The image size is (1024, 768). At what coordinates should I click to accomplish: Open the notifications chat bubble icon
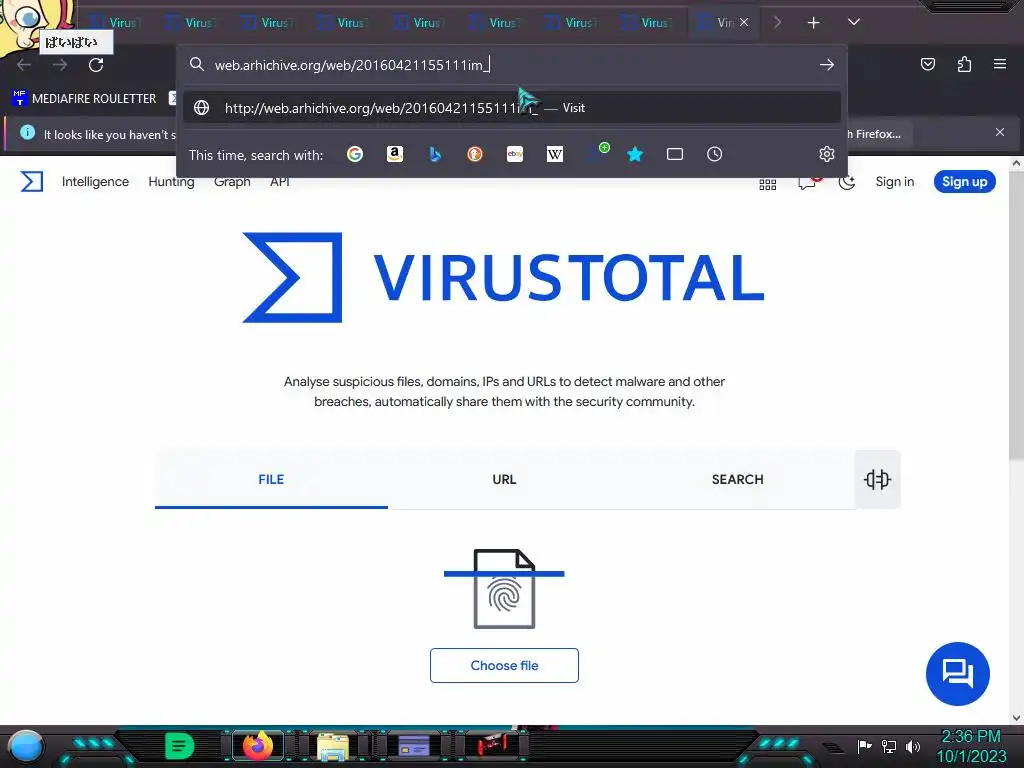click(807, 182)
